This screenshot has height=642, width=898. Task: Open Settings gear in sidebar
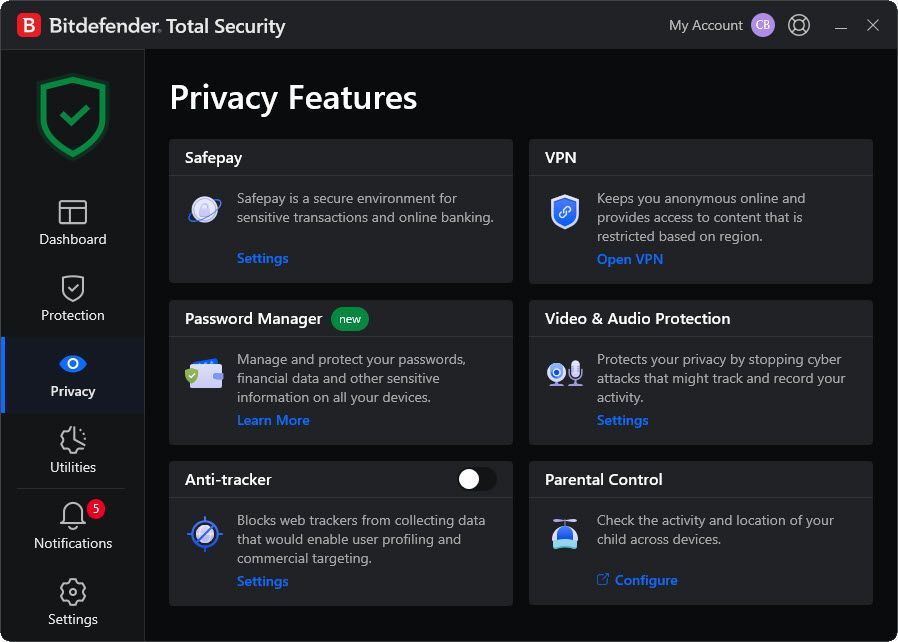click(72, 602)
